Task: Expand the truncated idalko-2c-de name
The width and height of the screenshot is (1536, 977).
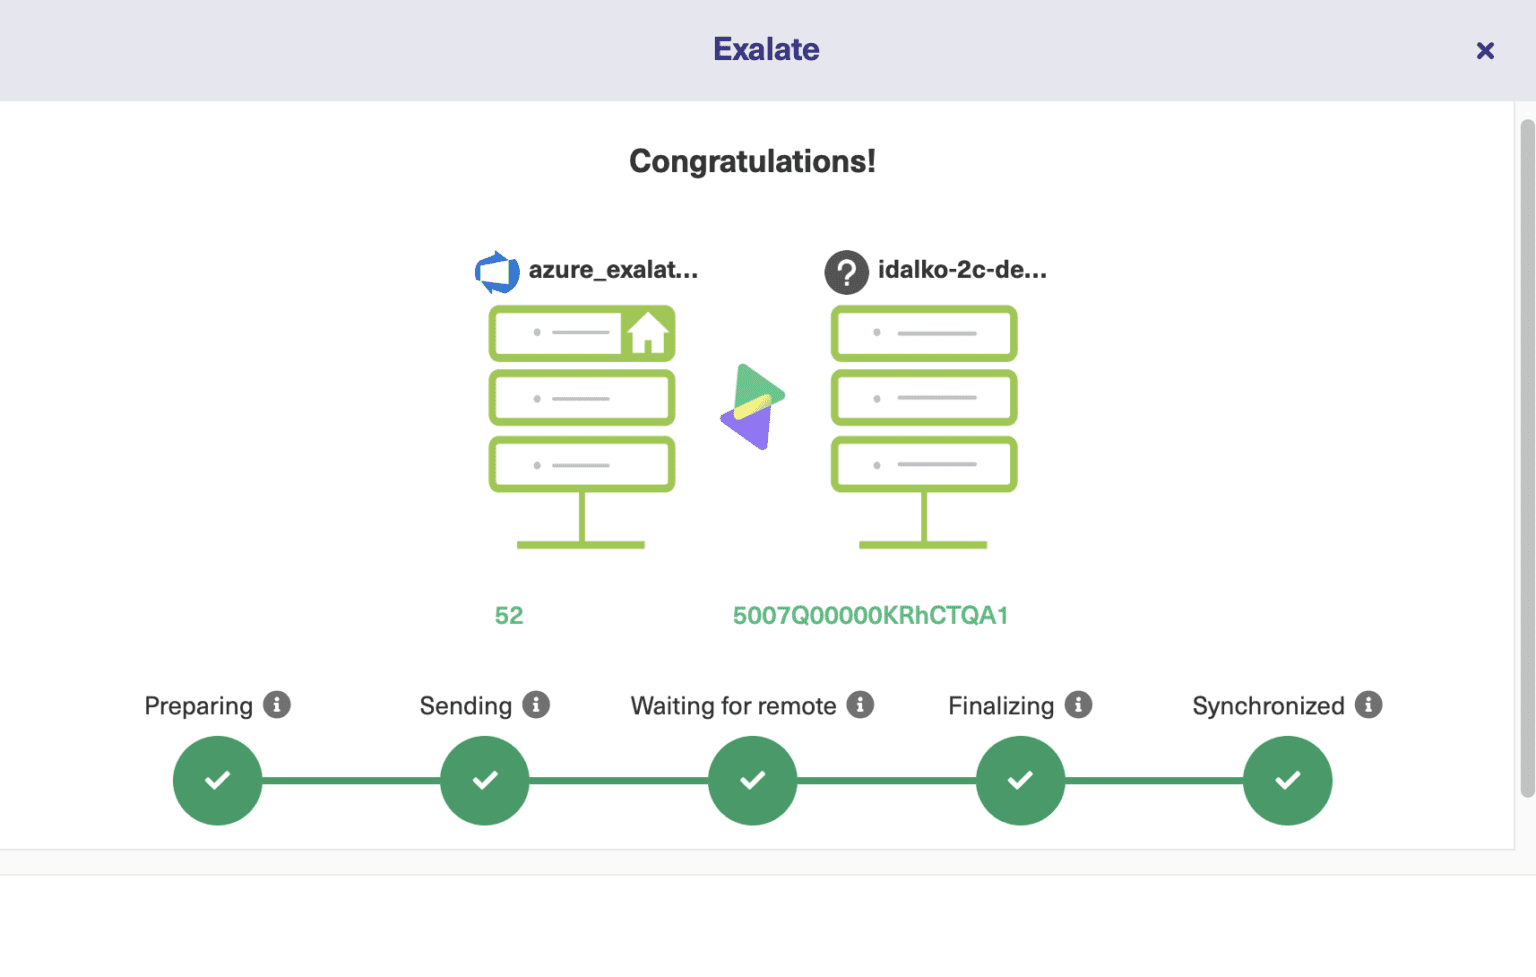Action: coord(962,271)
